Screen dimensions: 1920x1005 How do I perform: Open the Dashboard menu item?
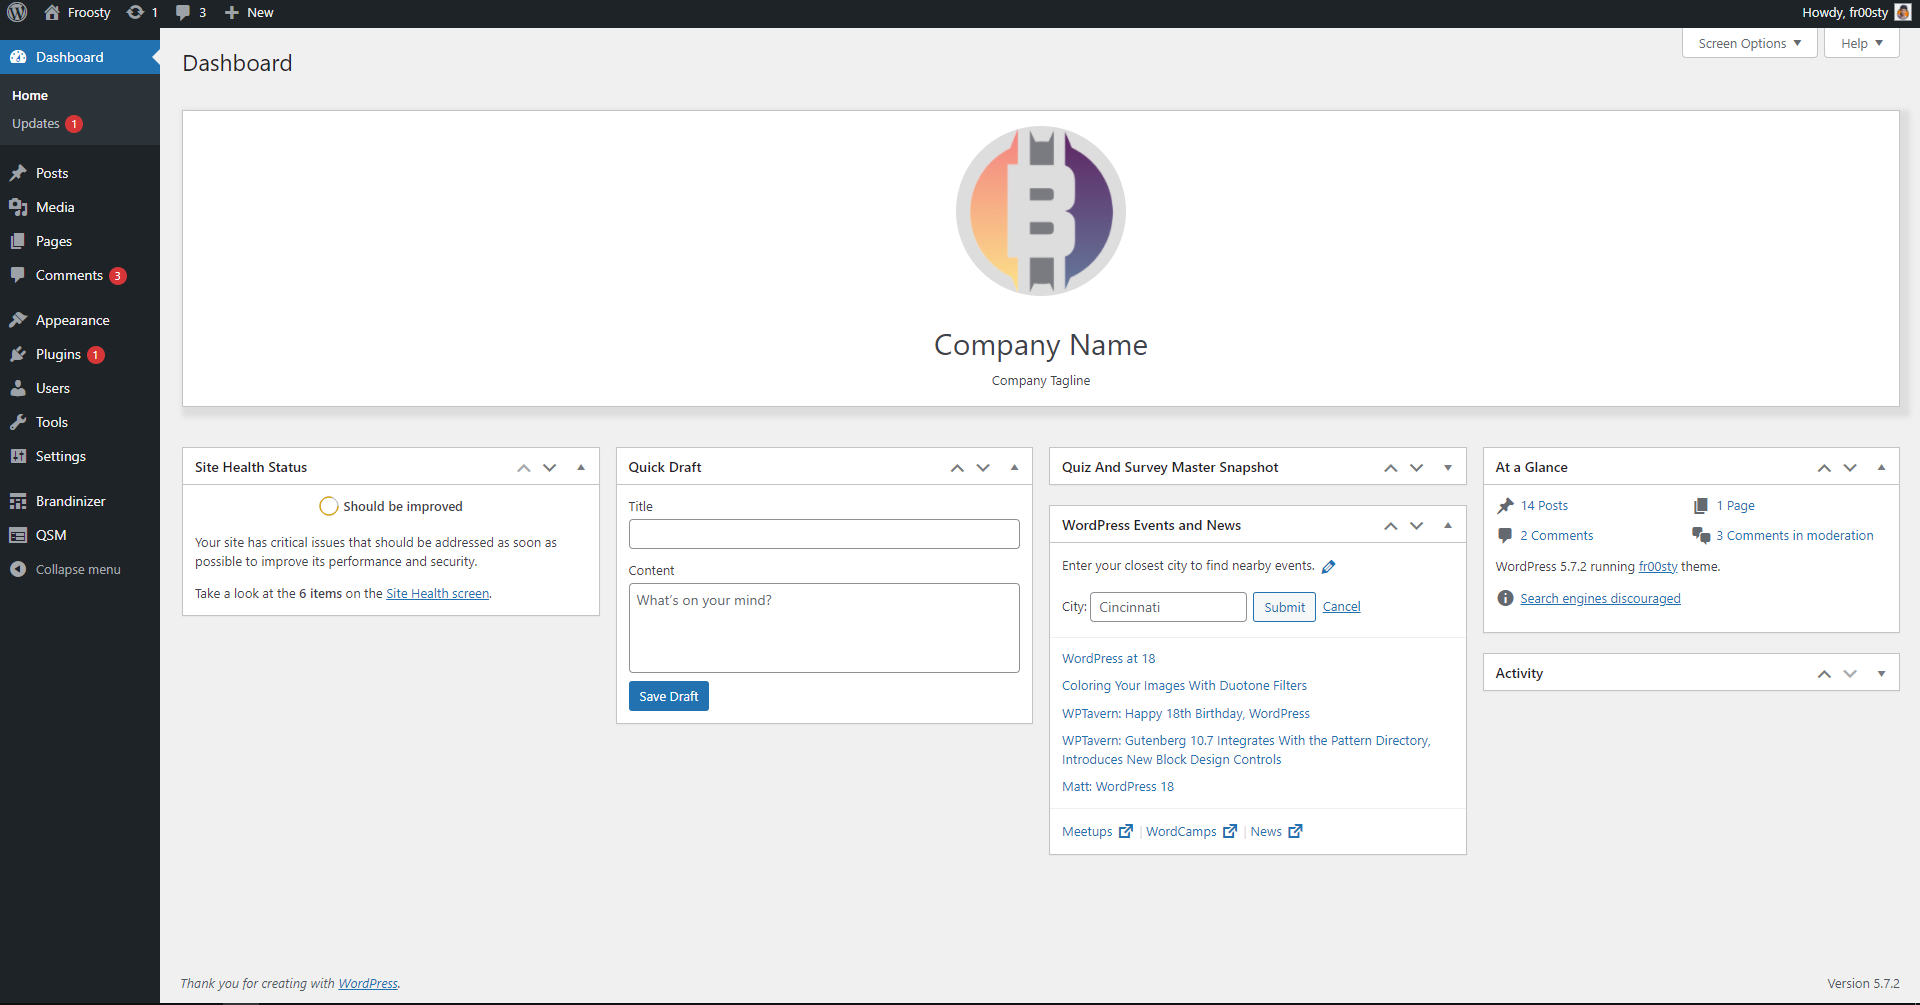(80, 57)
